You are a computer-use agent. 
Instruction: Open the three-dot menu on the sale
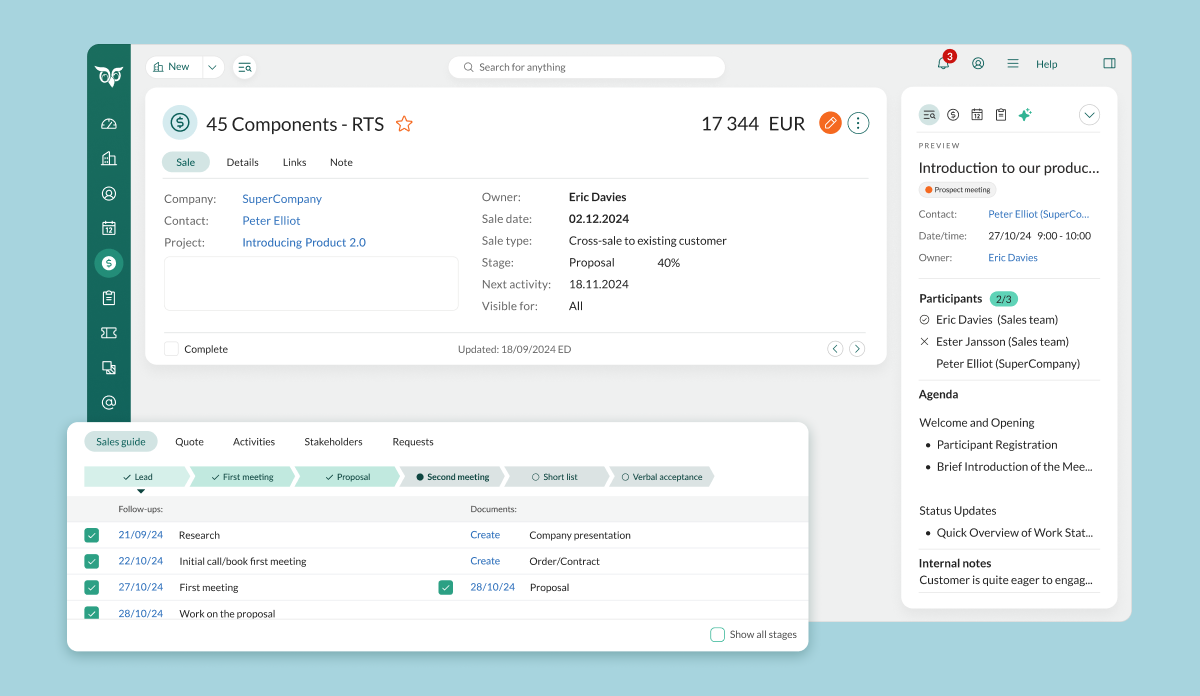[858, 123]
